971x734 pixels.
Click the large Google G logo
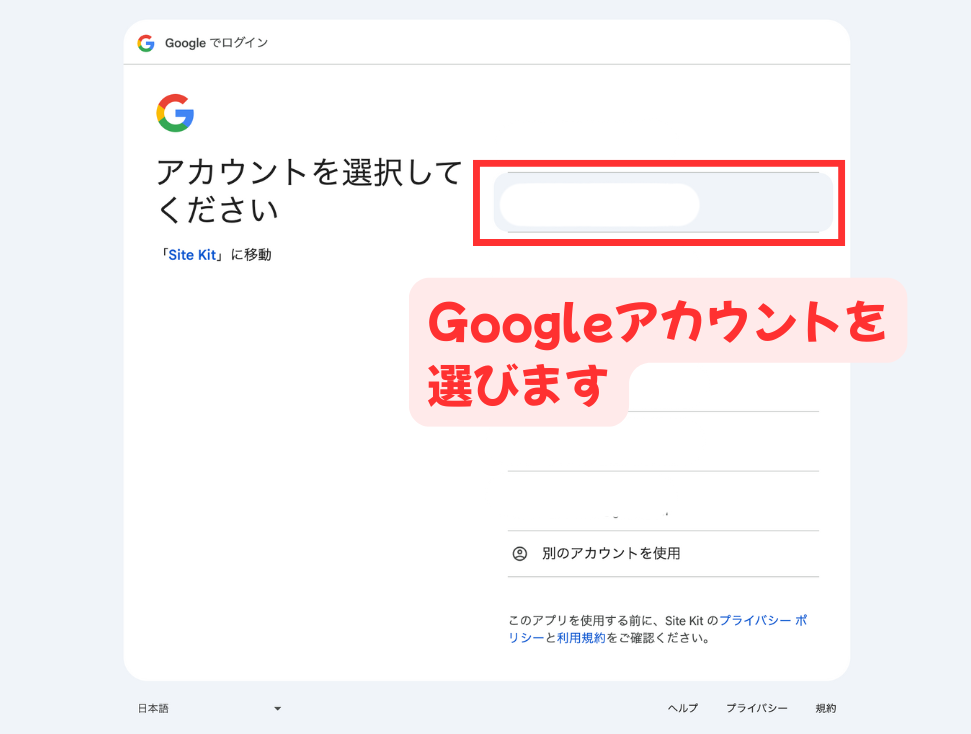[x=175, y=113]
